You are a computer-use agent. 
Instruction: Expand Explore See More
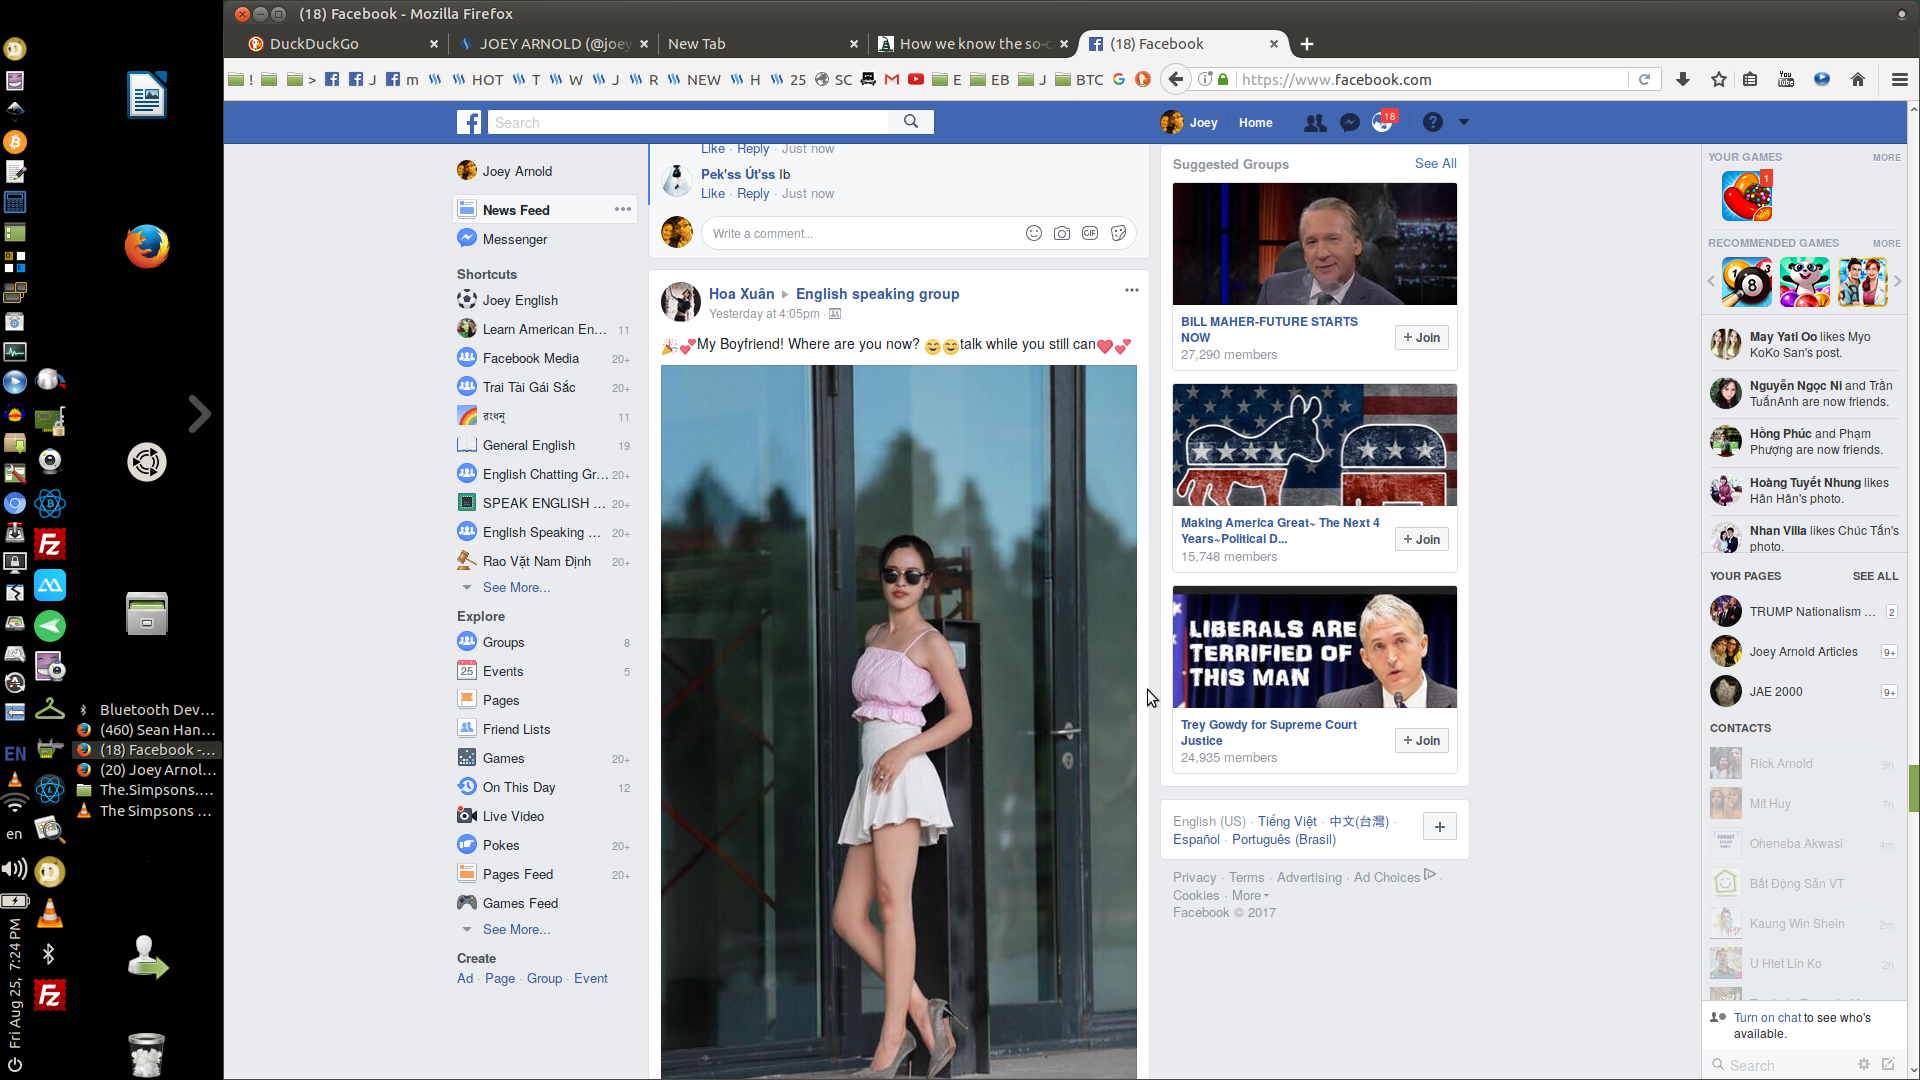tap(516, 929)
